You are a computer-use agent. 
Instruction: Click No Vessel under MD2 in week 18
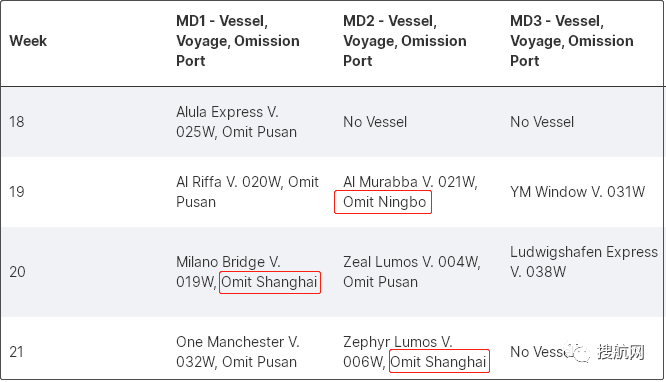(x=375, y=122)
